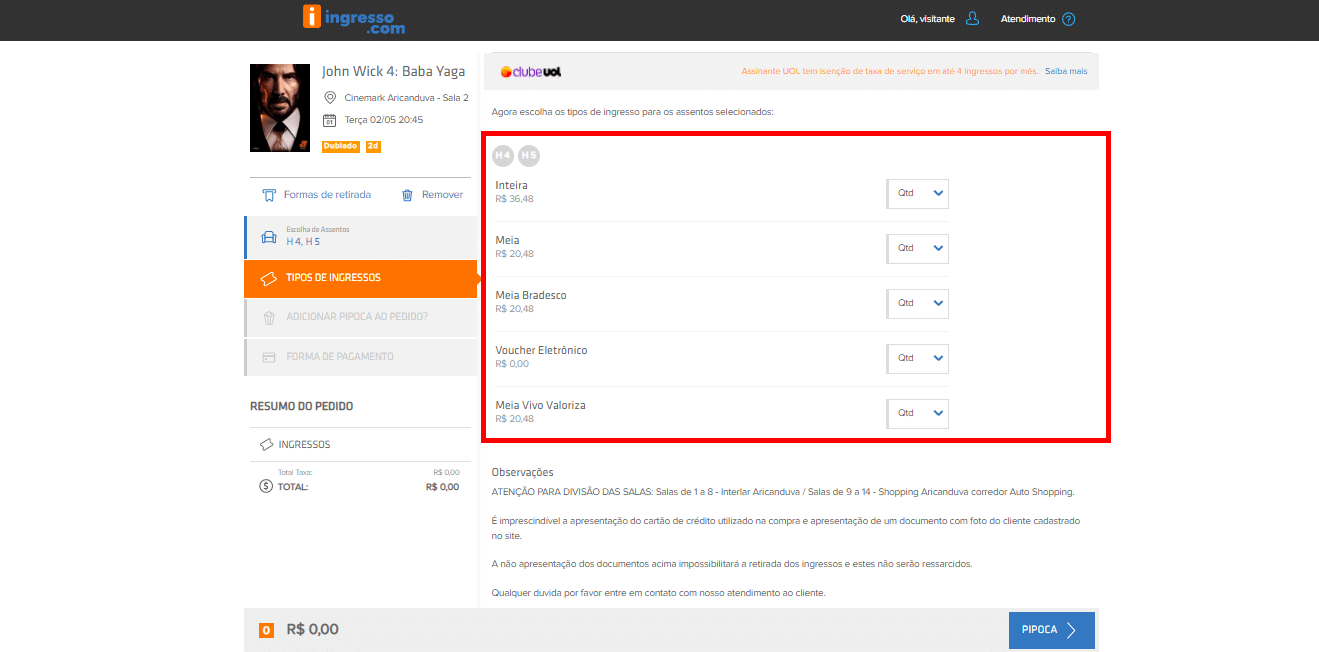Select Adicionar Pipoca ao Pedido step
Image resolution: width=1319 pixels, height=652 pixels.
[361, 318]
